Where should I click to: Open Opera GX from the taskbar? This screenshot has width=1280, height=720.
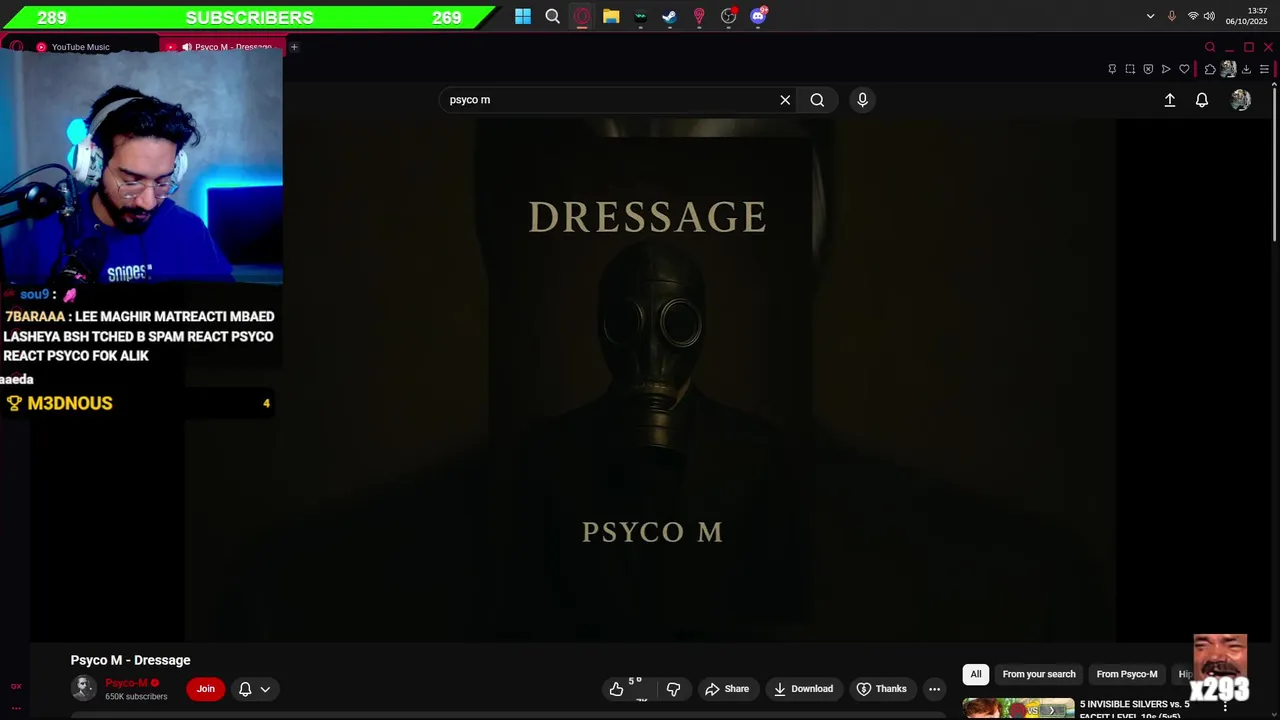[x=582, y=16]
